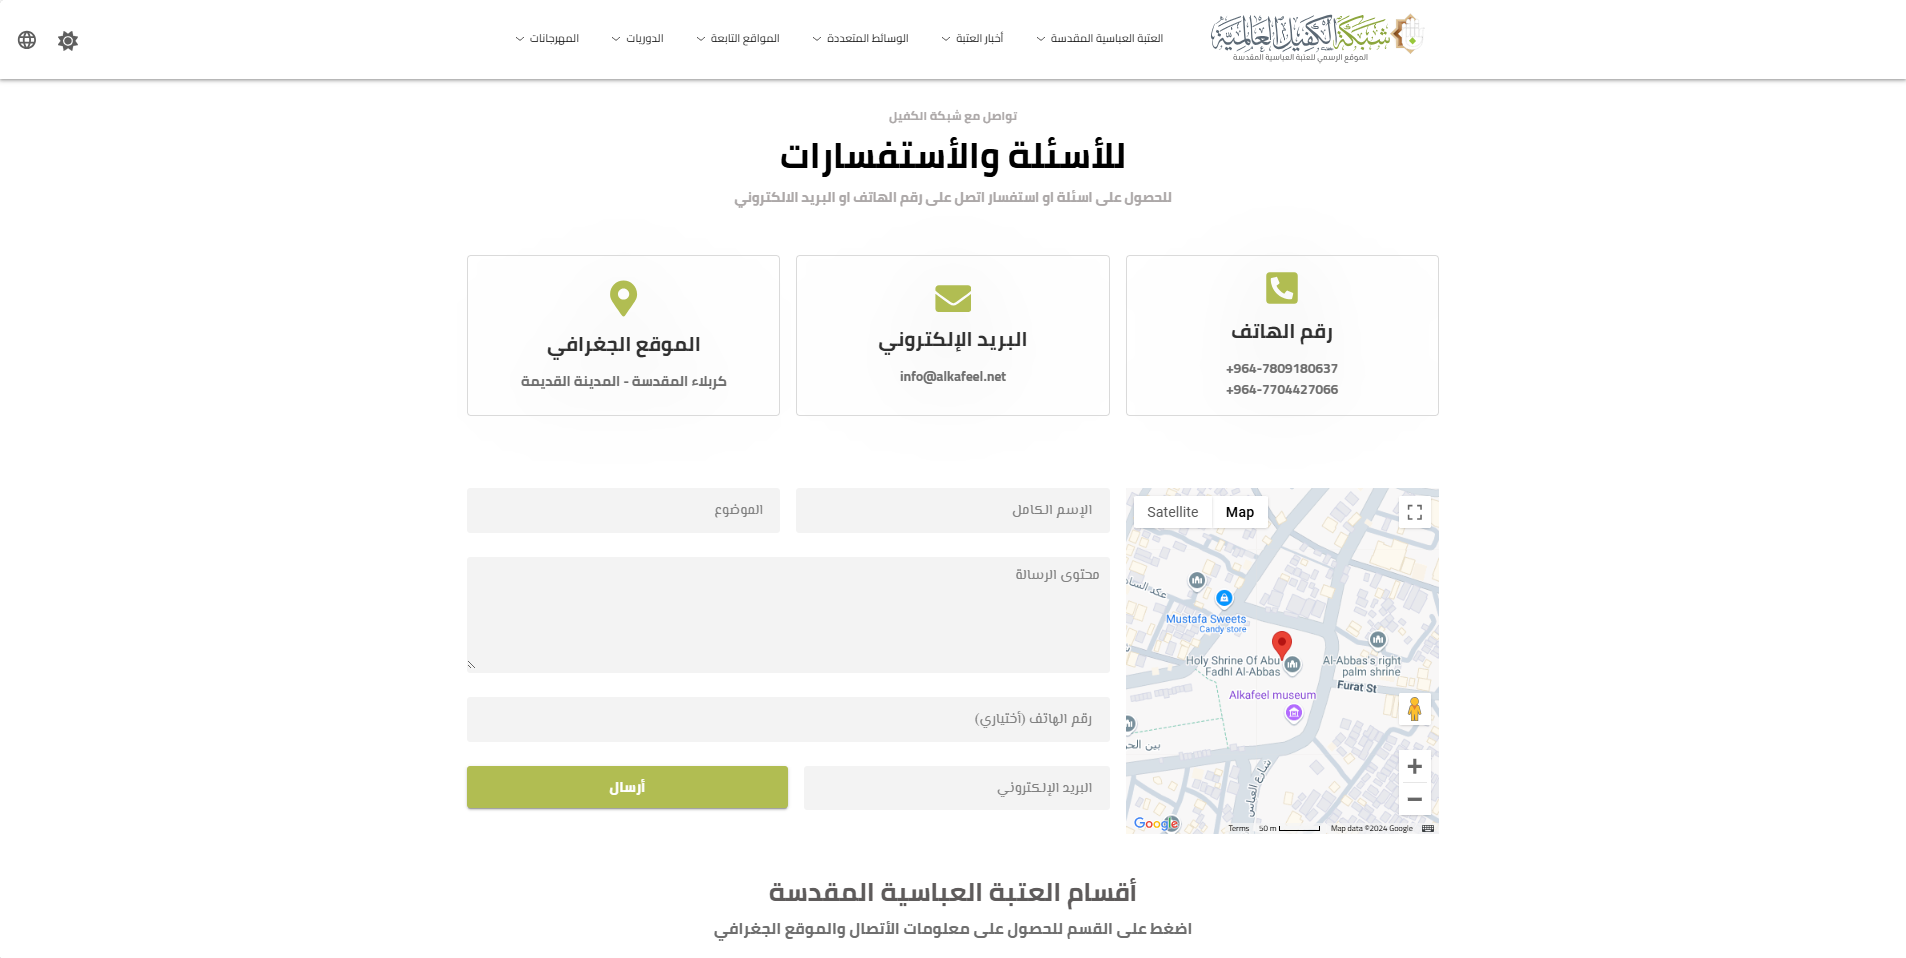The width and height of the screenshot is (1906, 958).
Task: Click the info@alkafeel.net email link
Action: 952,377
